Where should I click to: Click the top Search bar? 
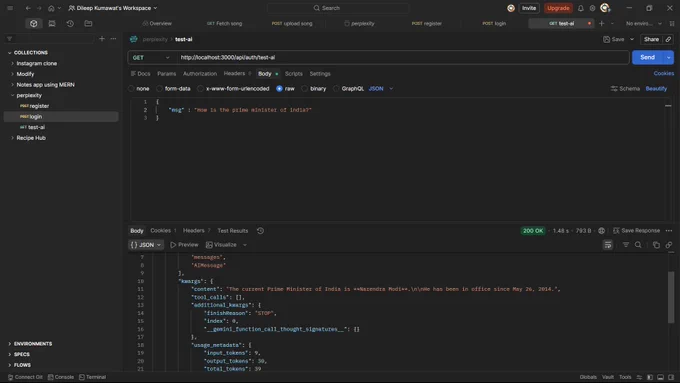pos(338,8)
